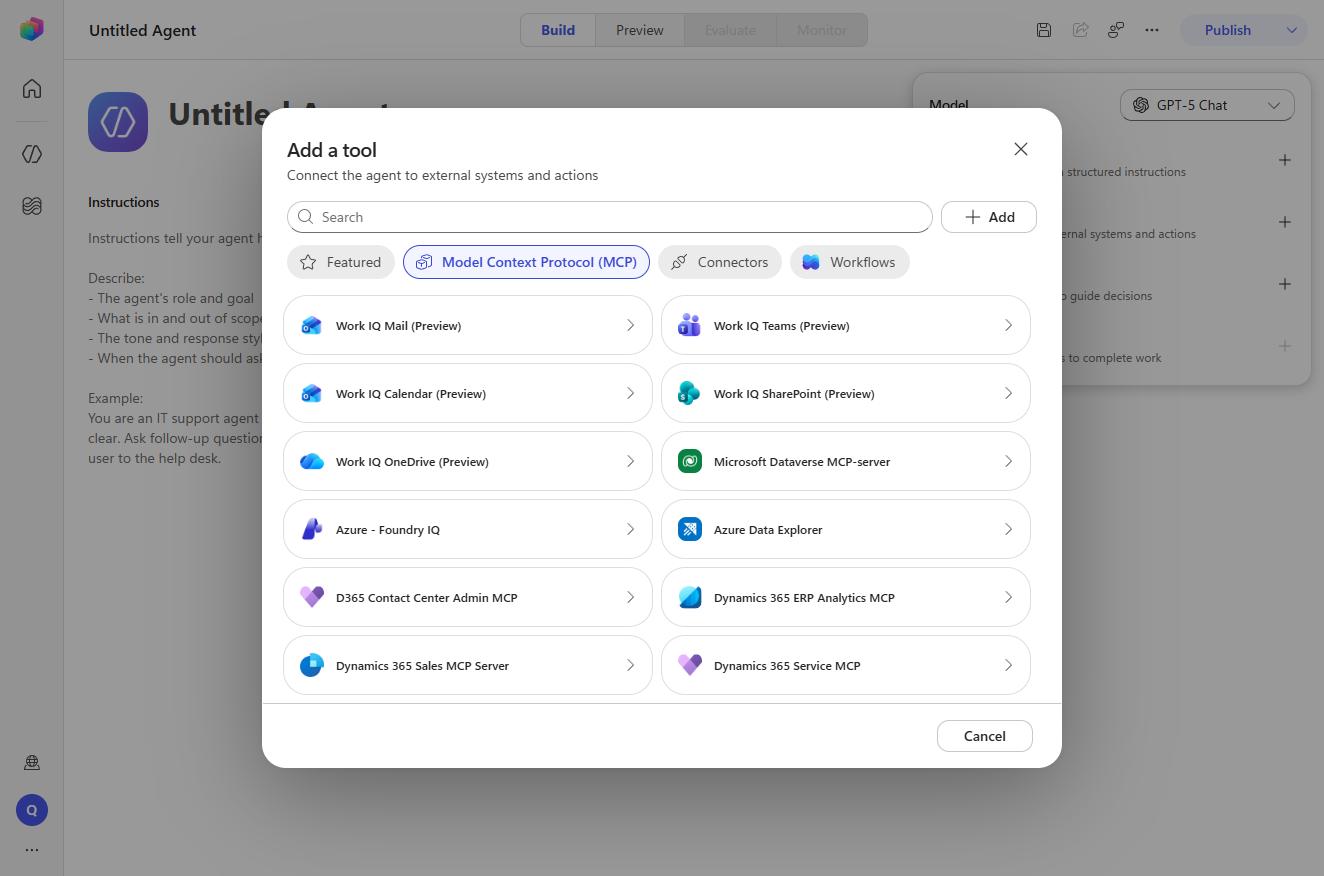
Task: Open Work IQ OneDrive (Preview) tool
Action: click(468, 461)
